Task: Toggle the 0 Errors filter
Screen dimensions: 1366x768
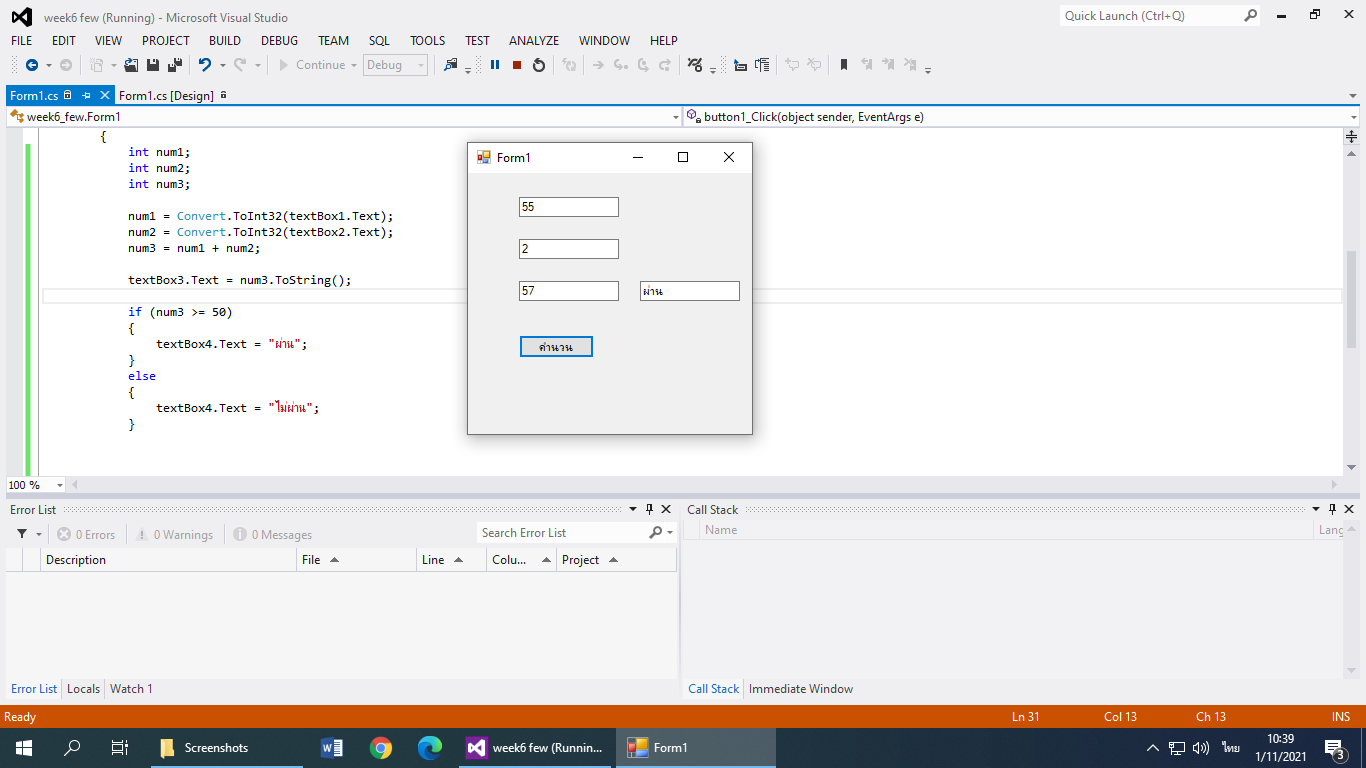Action: point(86,535)
